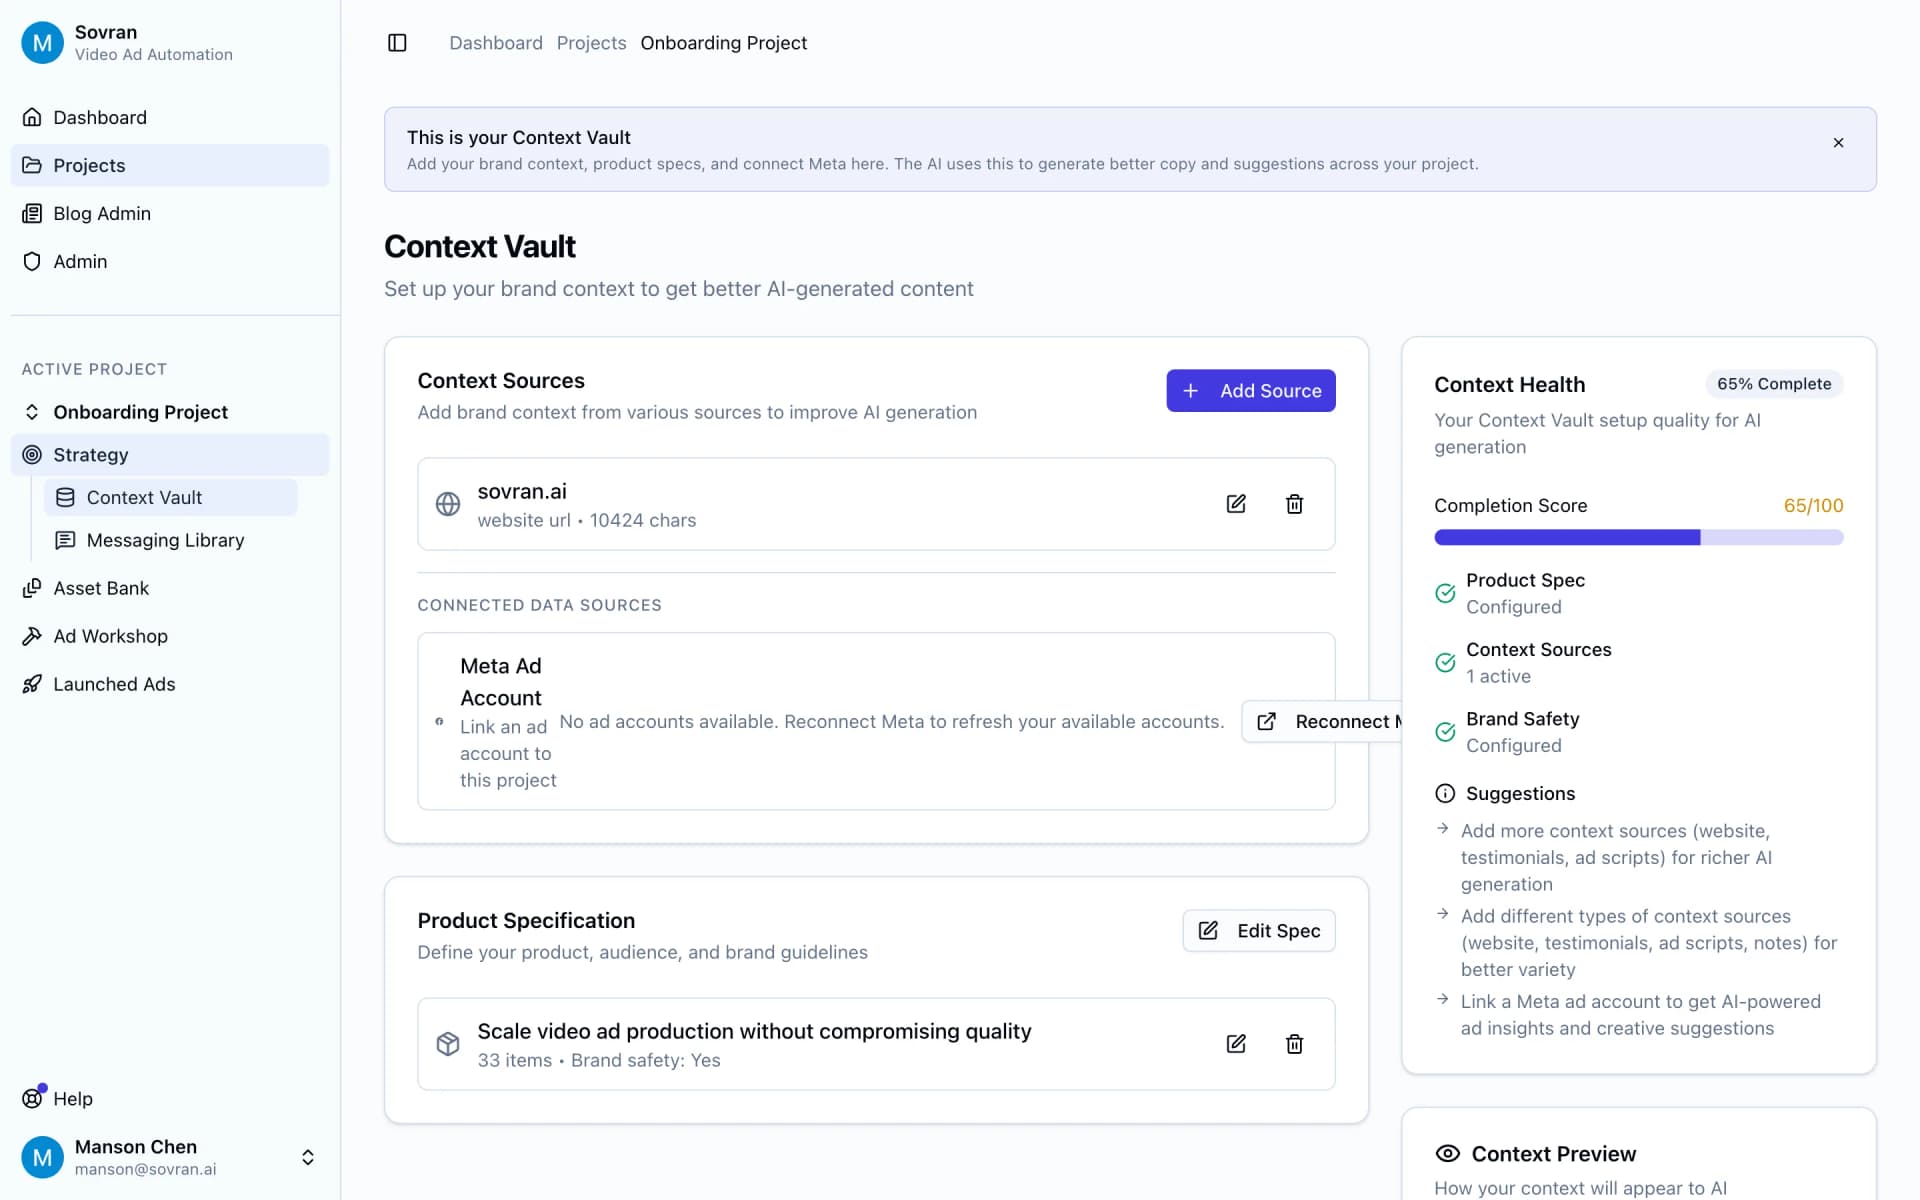
Task: Open the Admin shield icon
Action: [33, 261]
